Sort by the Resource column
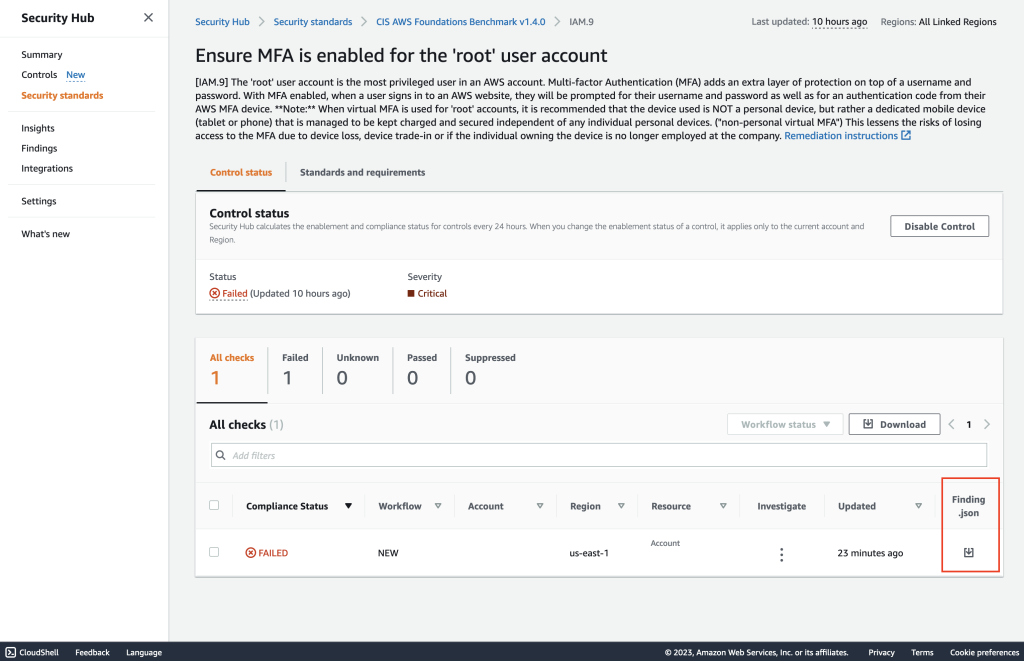The width and height of the screenshot is (1024, 661). (x=723, y=506)
